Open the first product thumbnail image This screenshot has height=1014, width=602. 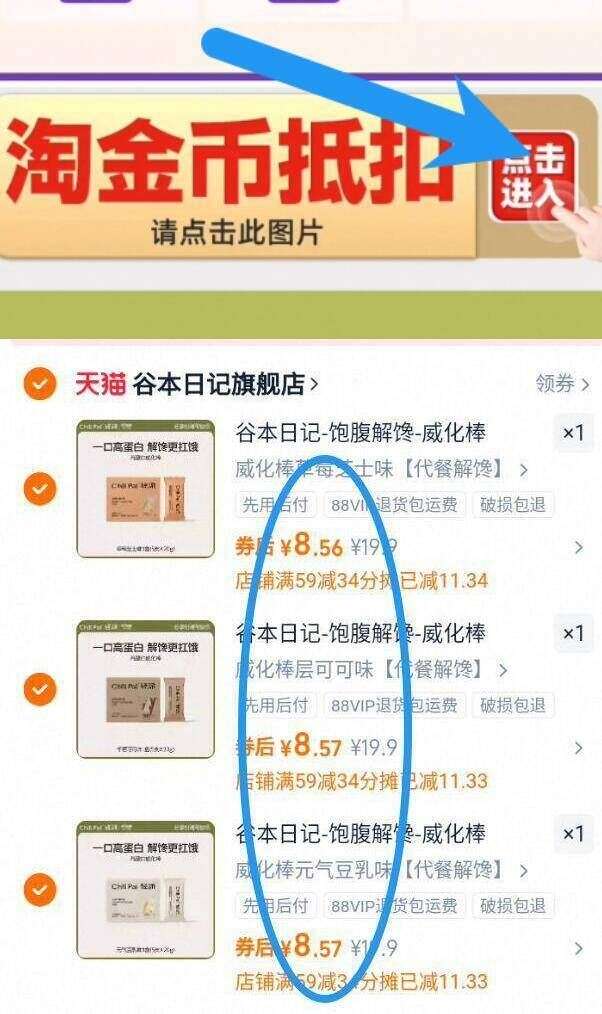point(145,489)
